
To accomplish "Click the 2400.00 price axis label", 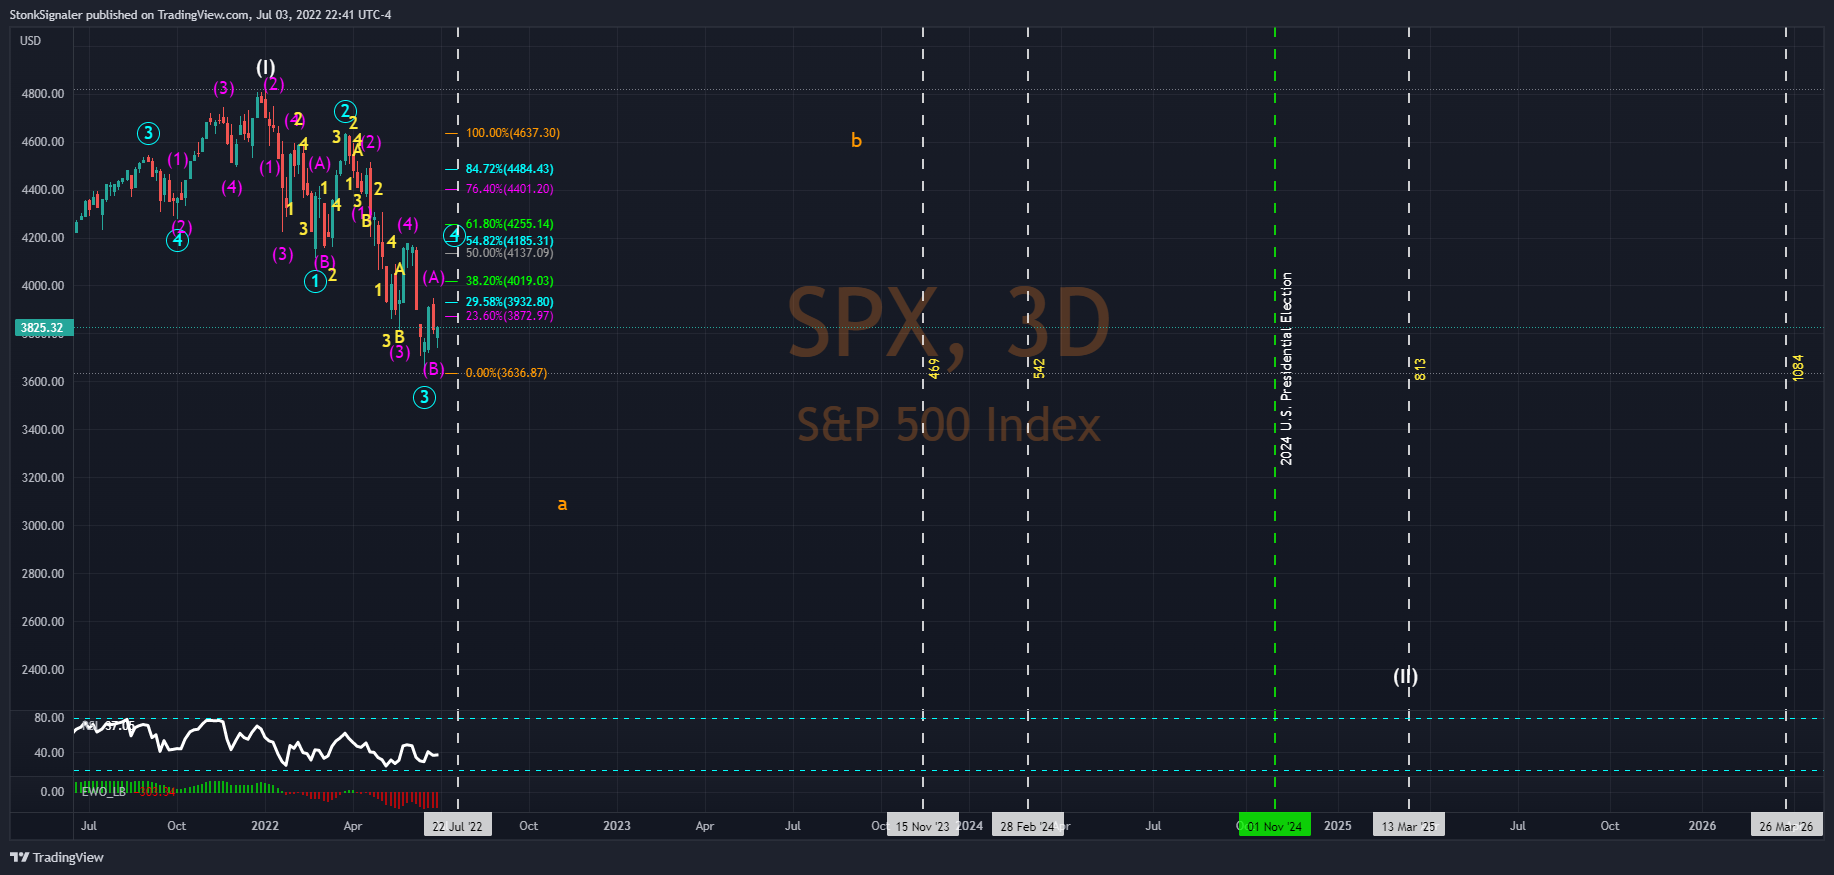I will point(43,670).
